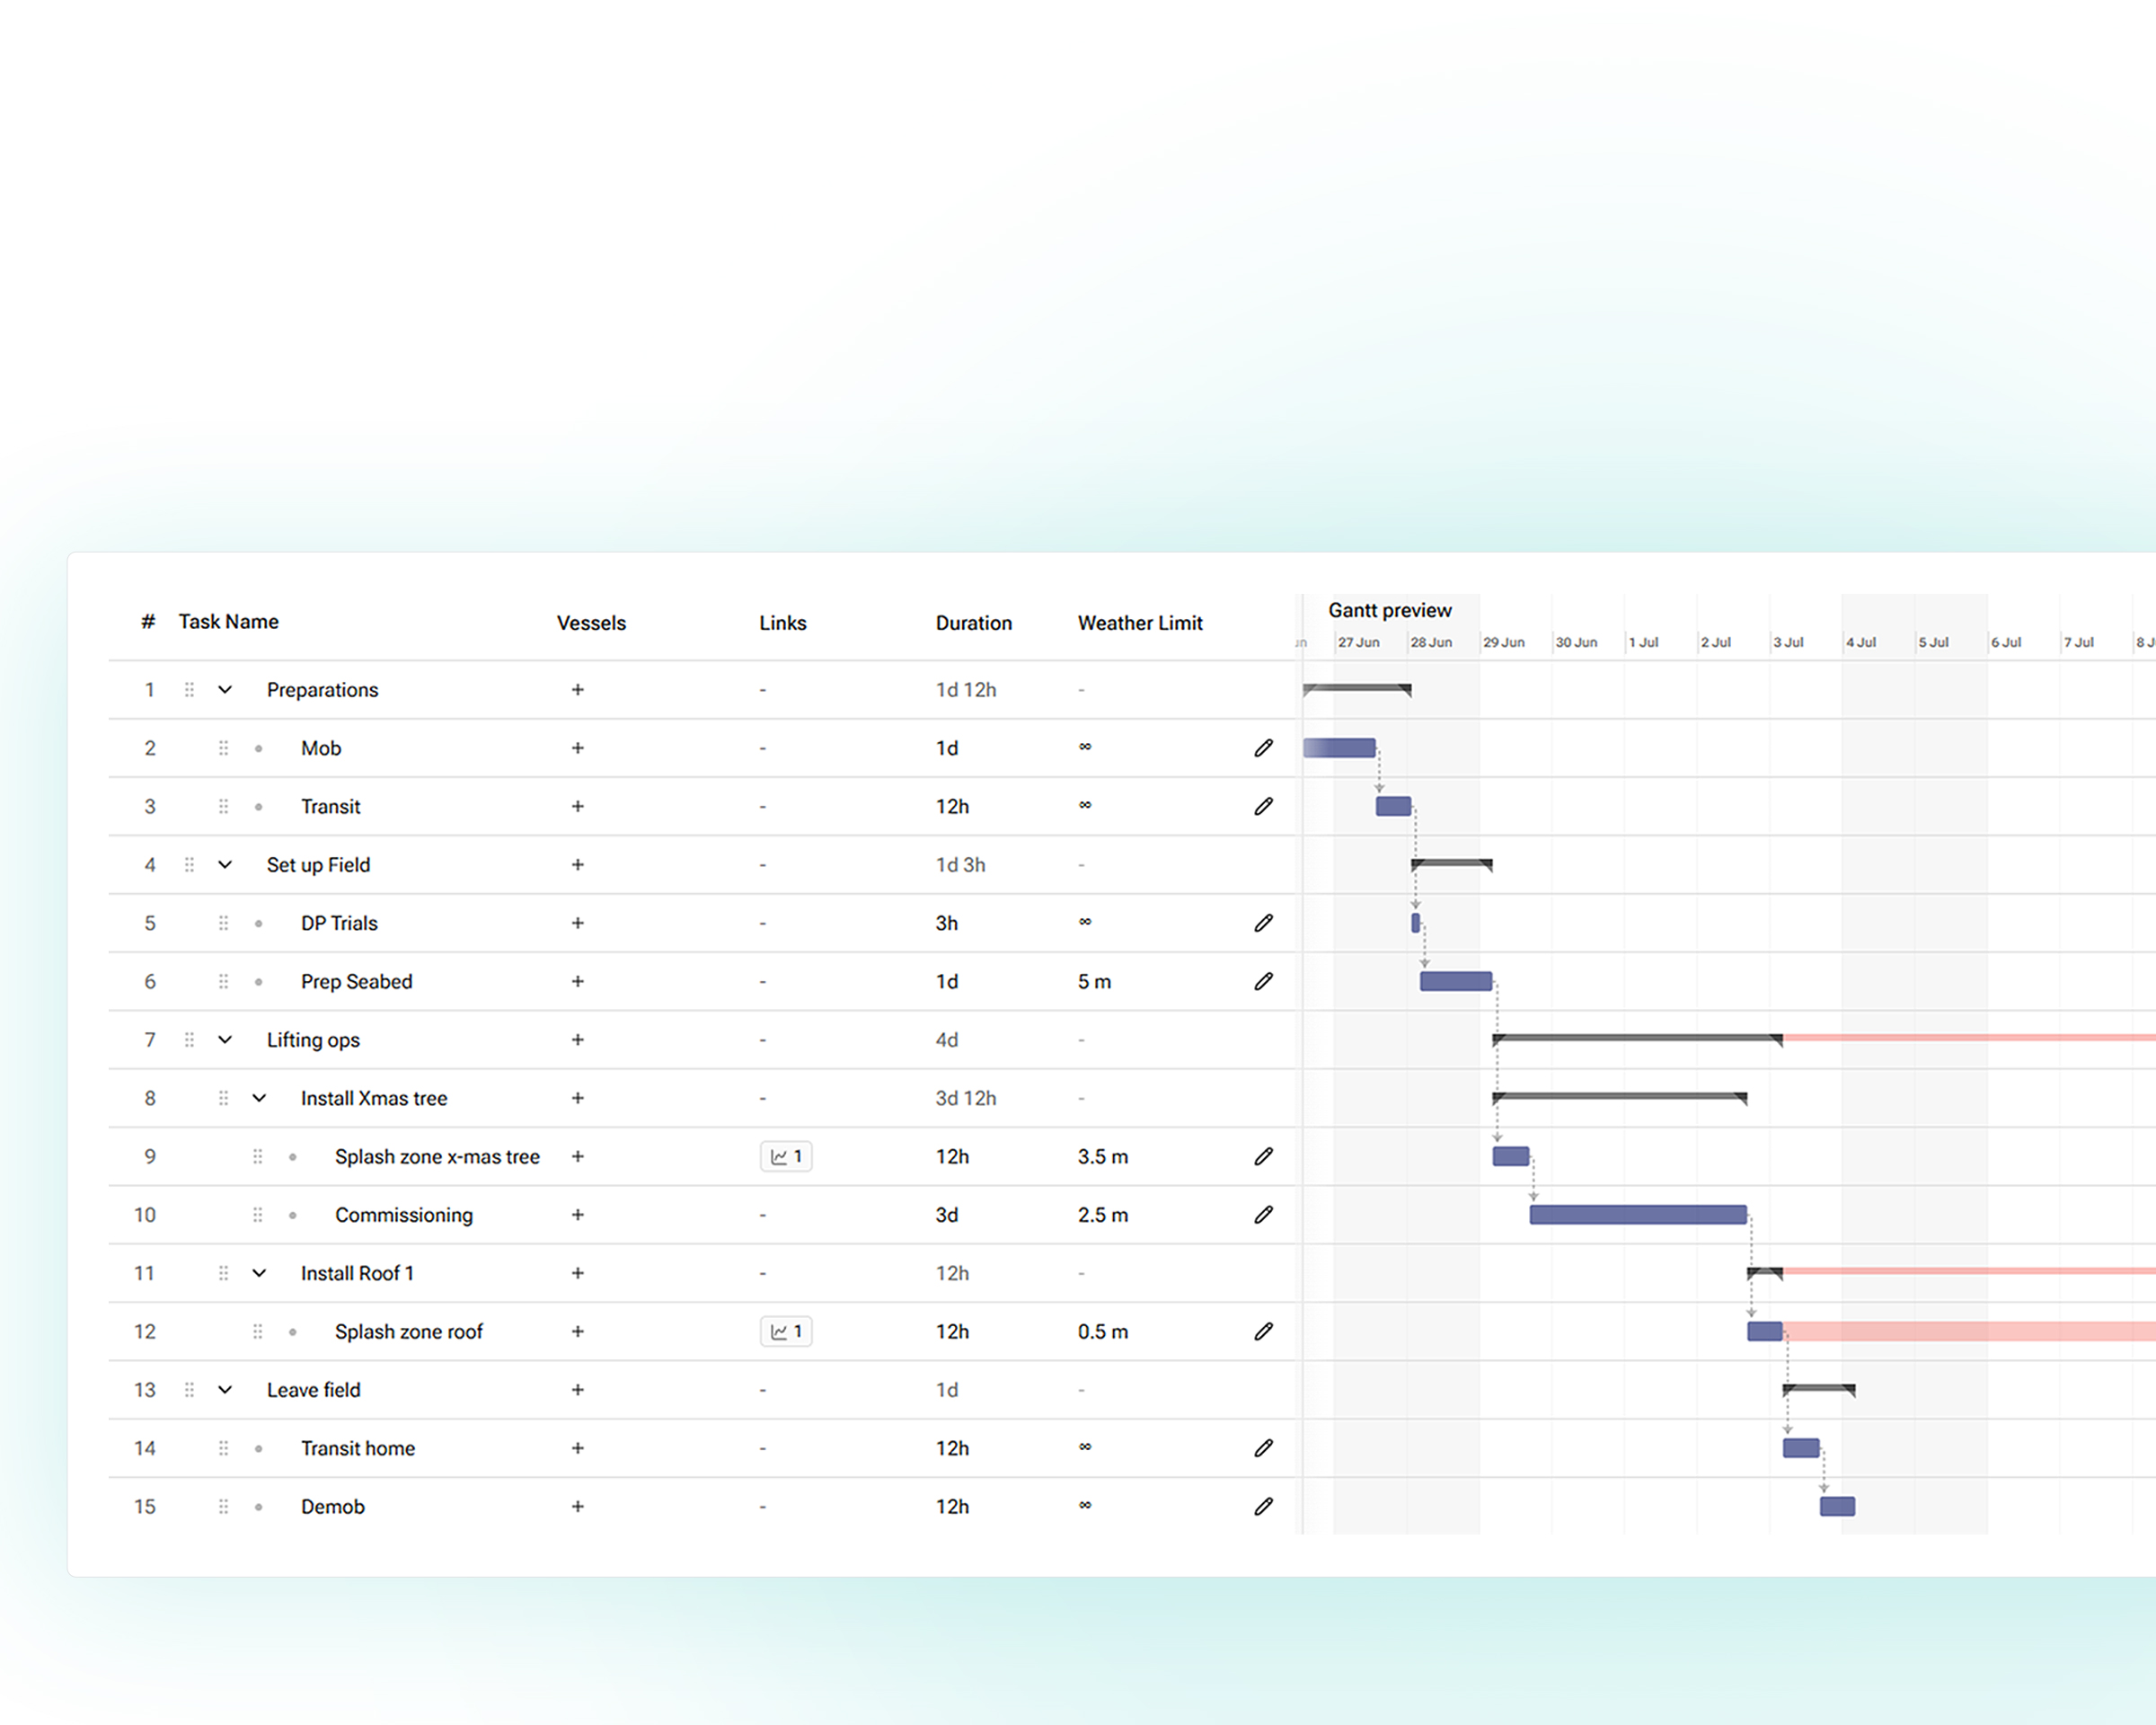
Task: Collapse the Install Xmas tree group
Action: coord(259,1098)
